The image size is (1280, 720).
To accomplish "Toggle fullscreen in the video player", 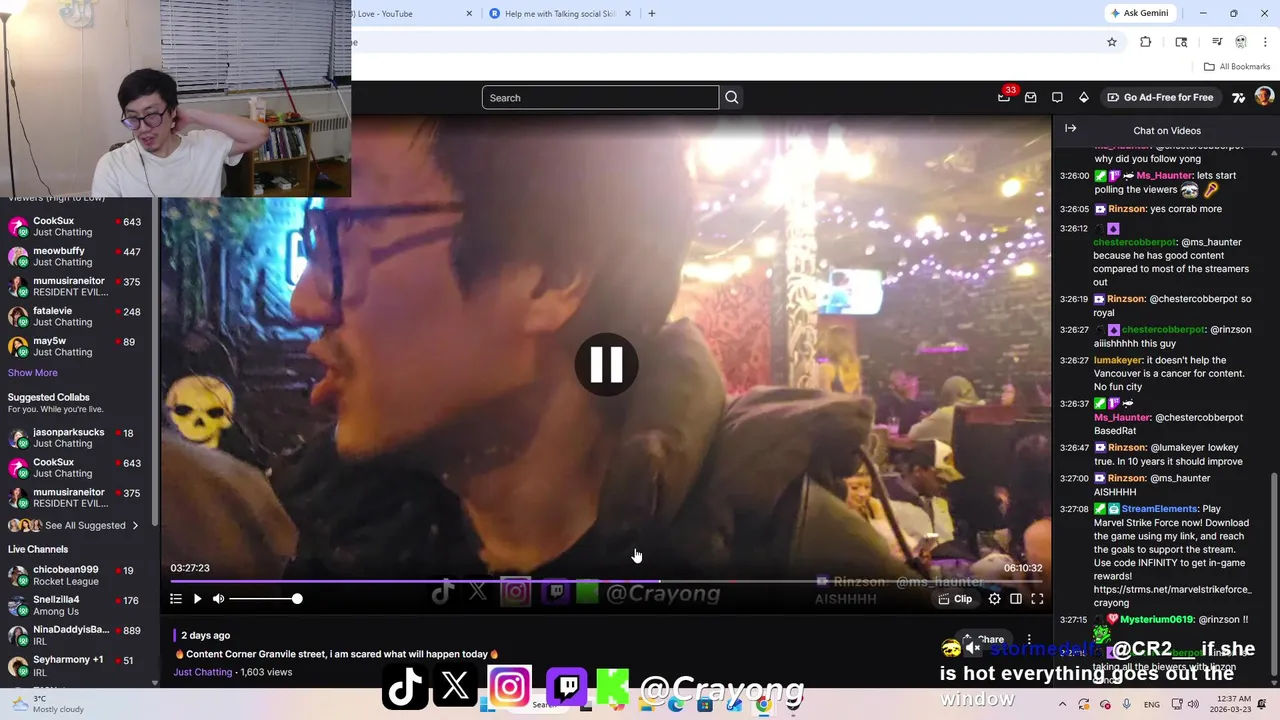I will (1037, 598).
